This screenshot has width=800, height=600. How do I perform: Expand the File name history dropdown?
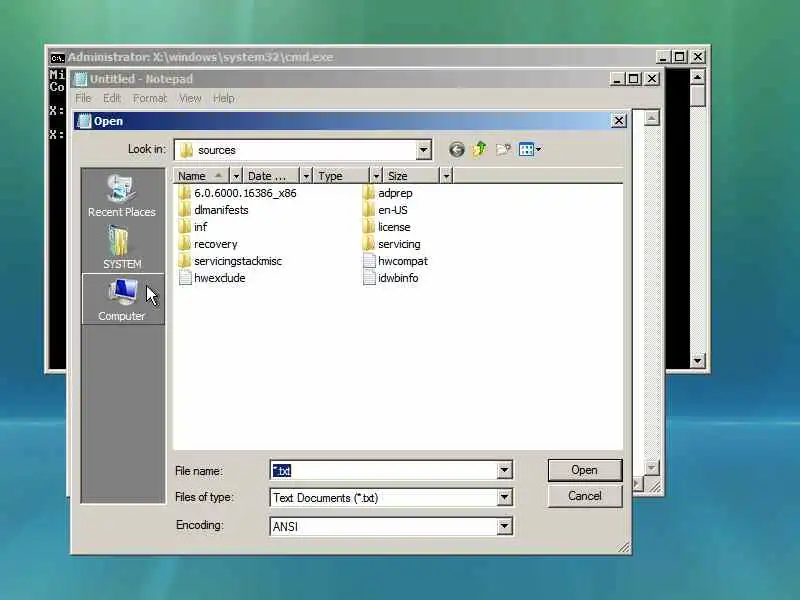[504, 470]
